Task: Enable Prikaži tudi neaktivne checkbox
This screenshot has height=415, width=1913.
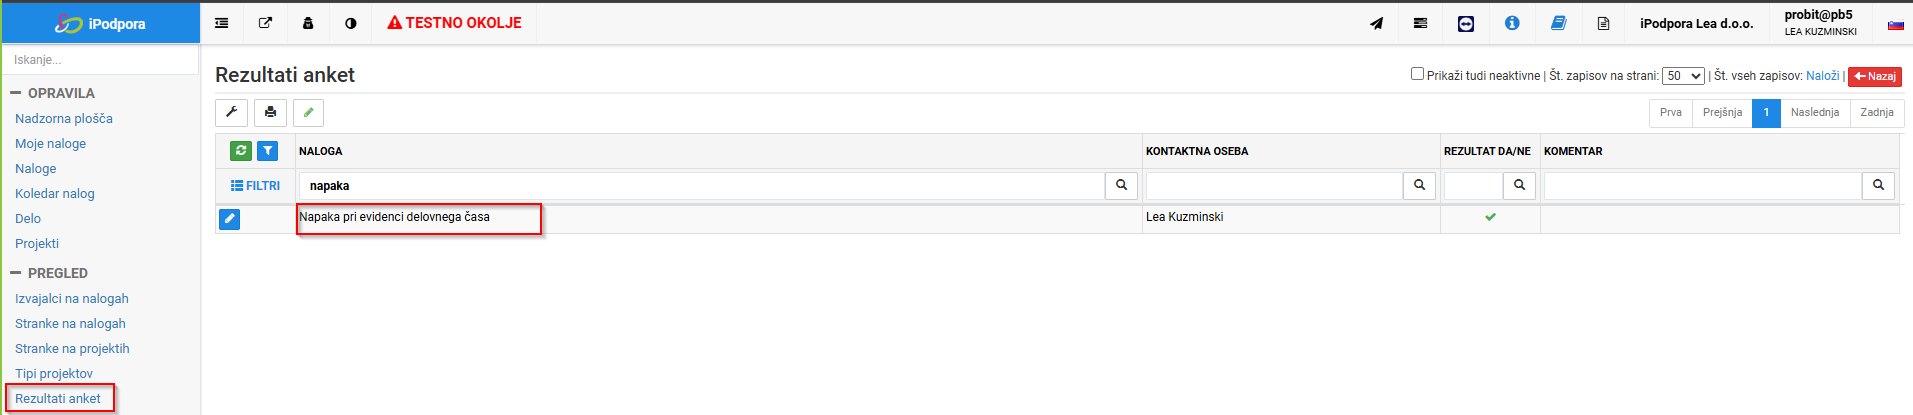Action: pos(1417,74)
